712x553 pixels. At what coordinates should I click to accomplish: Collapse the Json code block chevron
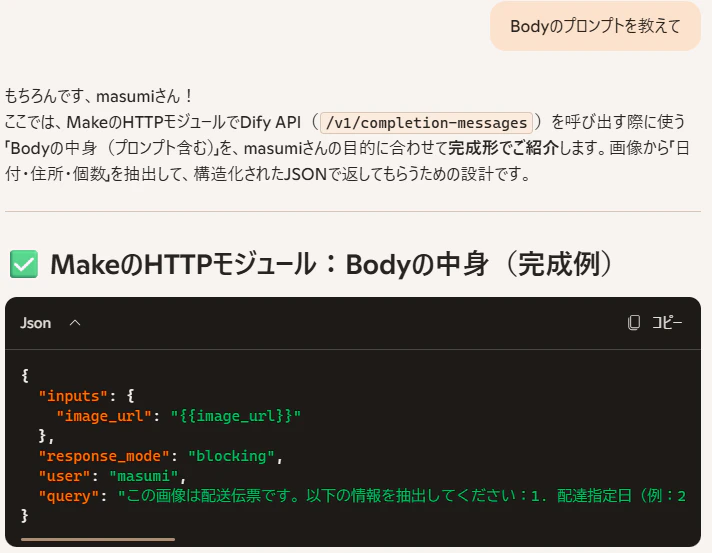75,323
